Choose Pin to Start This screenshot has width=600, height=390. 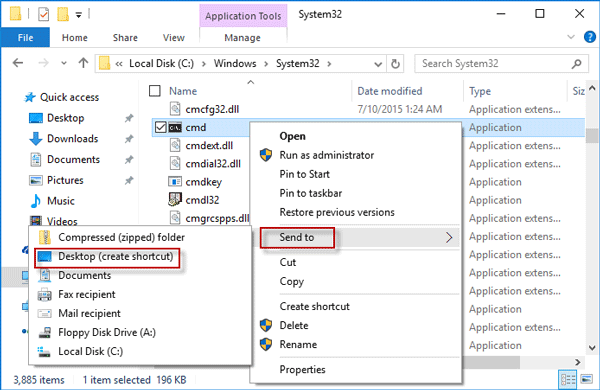click(305, 174)
